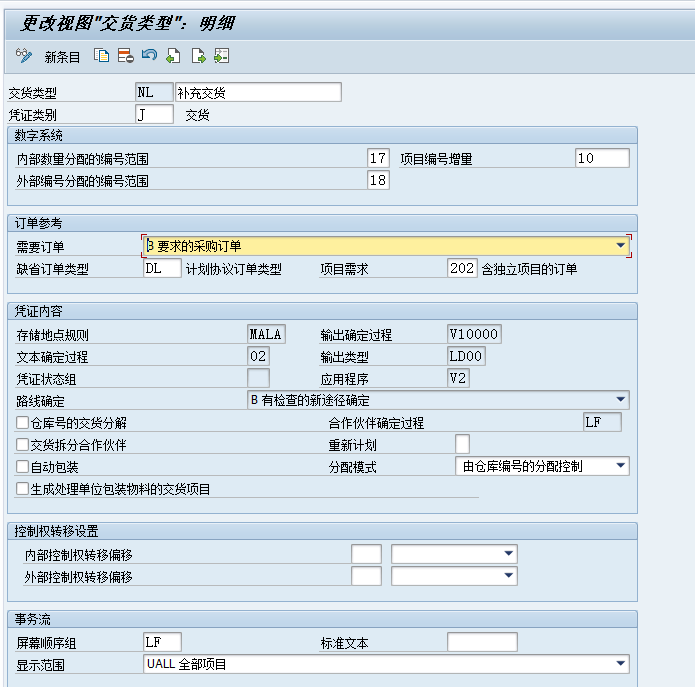This screenshot has height=687, width=695.
Task: Click the copy-as icon in toolbar
Action: coord(101,56)
